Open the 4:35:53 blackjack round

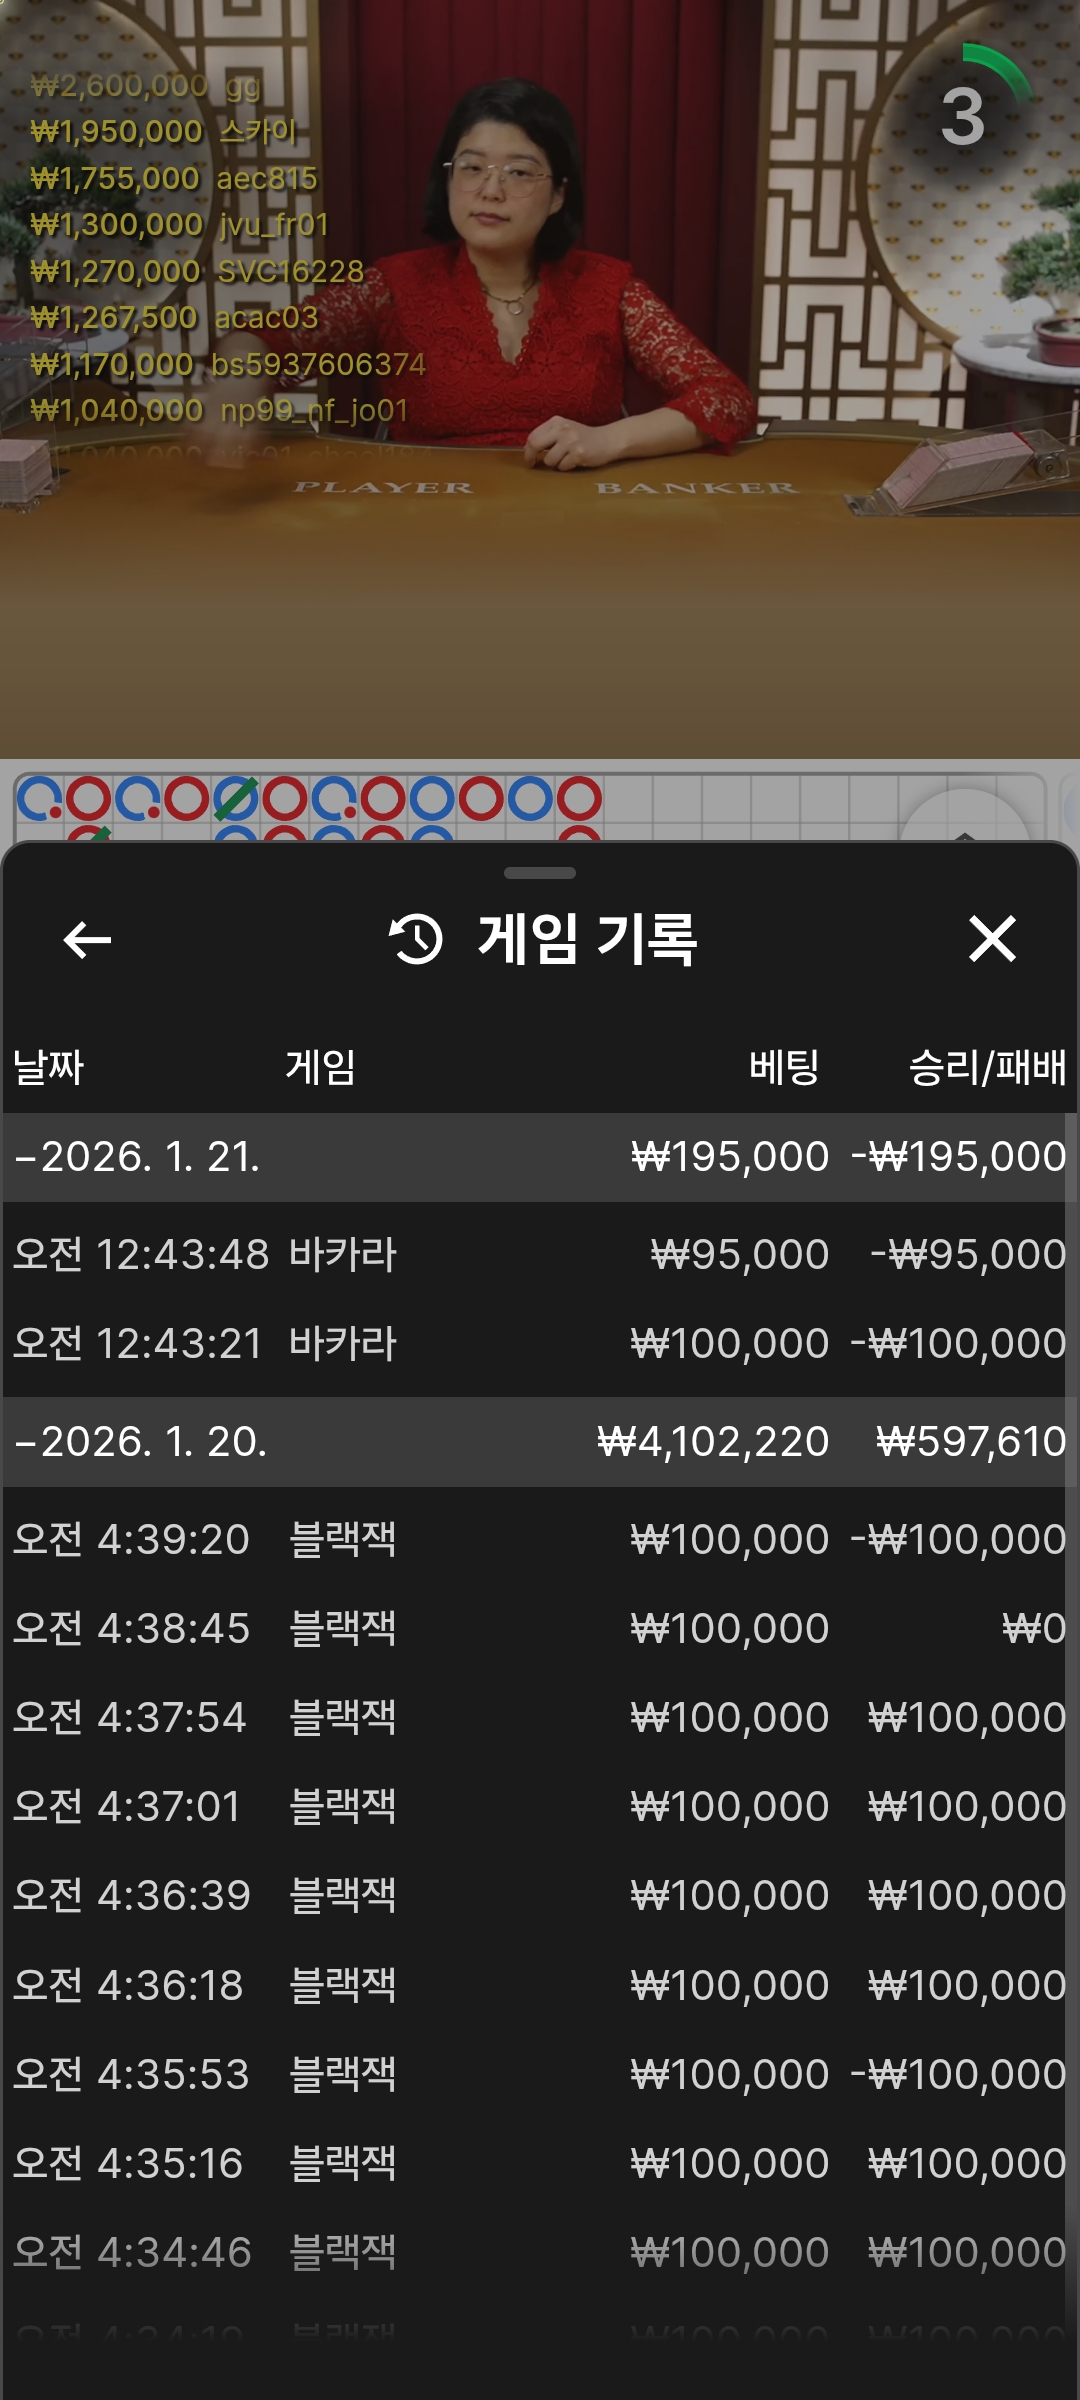click(x=540, y=2074)
